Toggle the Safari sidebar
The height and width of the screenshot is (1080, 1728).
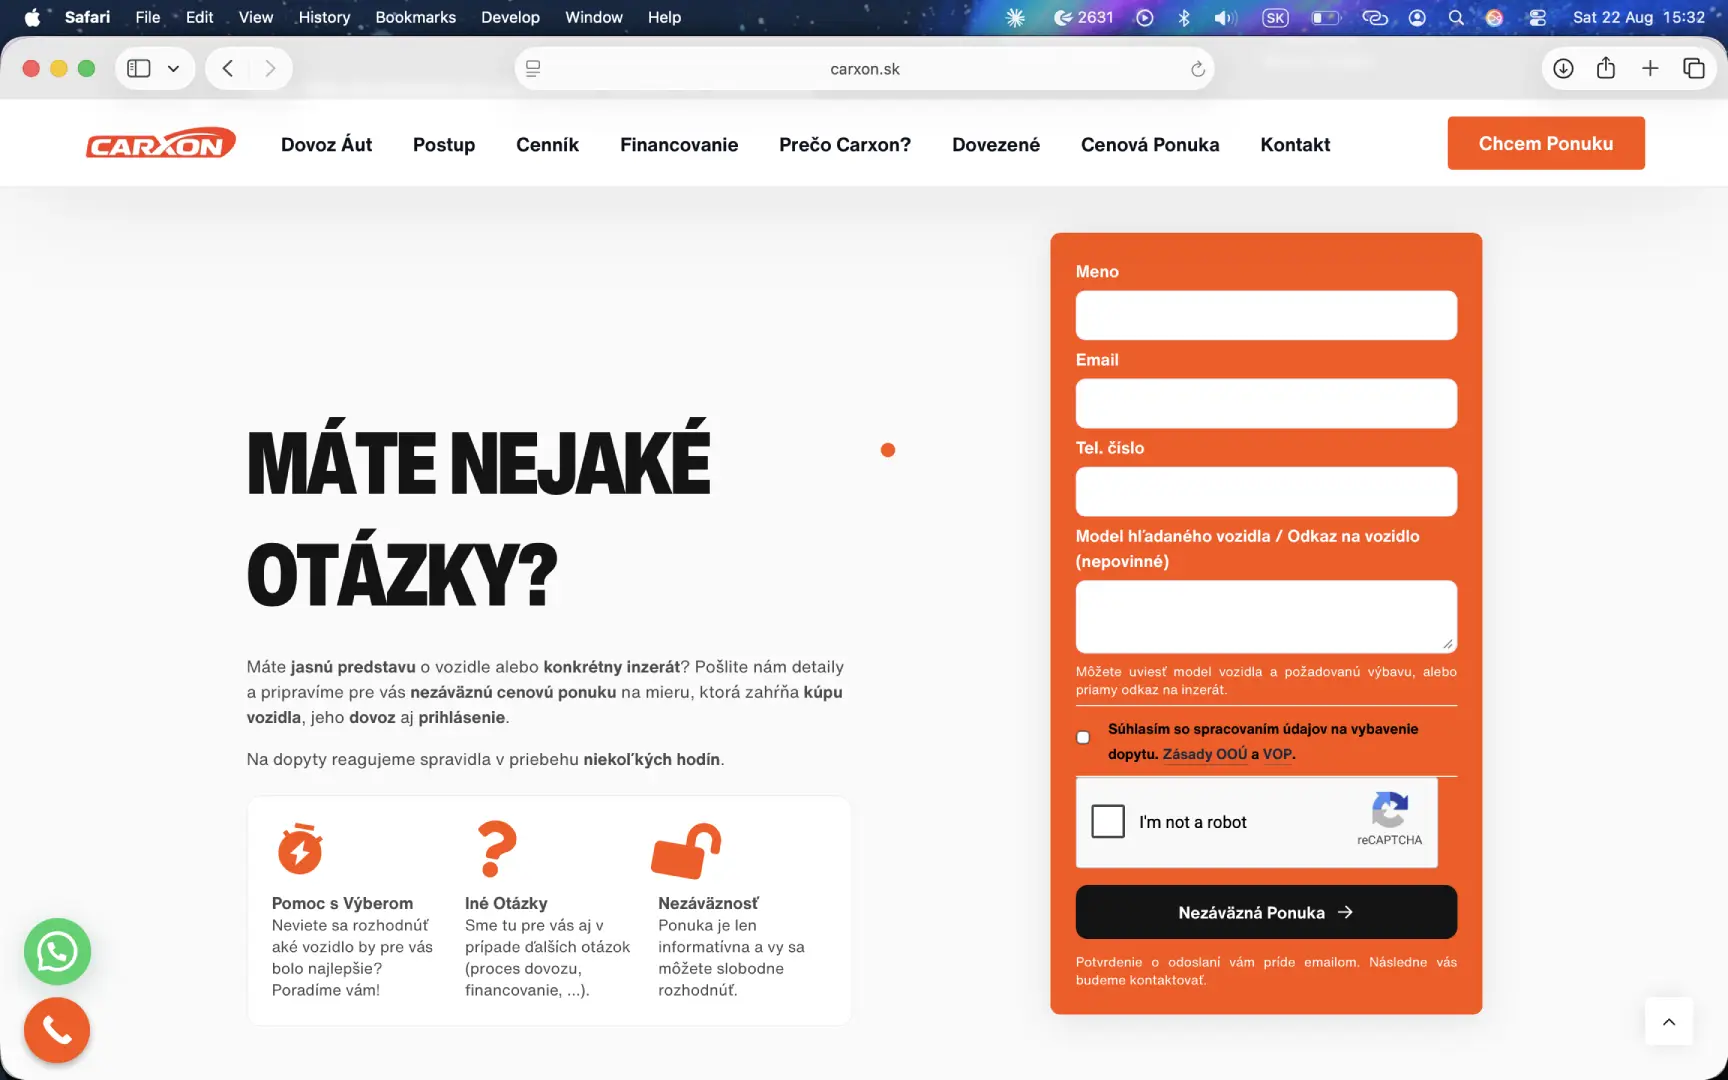point(139,69)
